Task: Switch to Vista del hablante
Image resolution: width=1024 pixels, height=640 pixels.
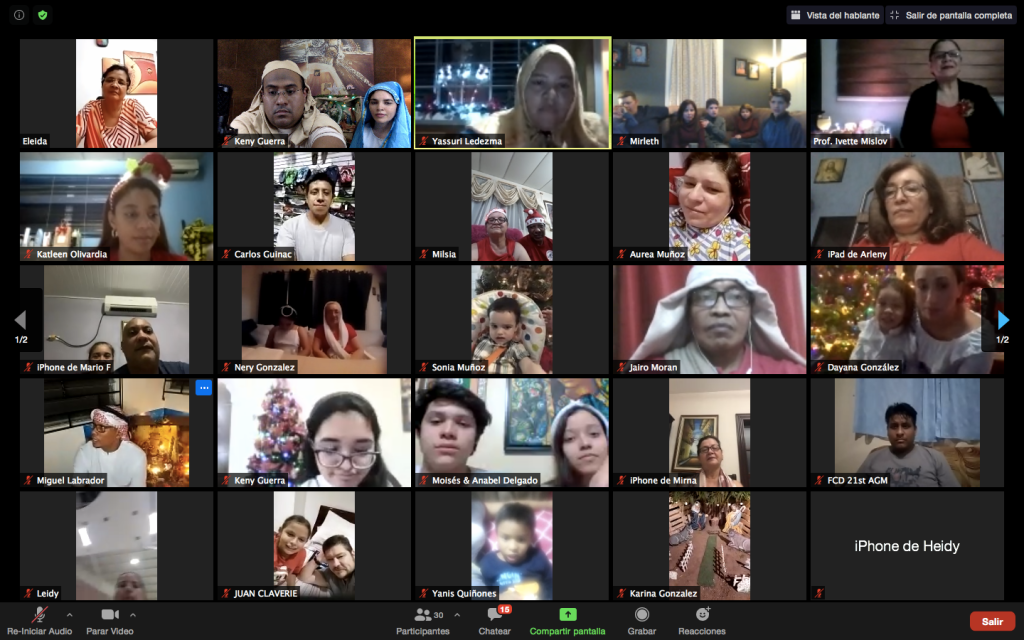Action: (x=834, y=15)
